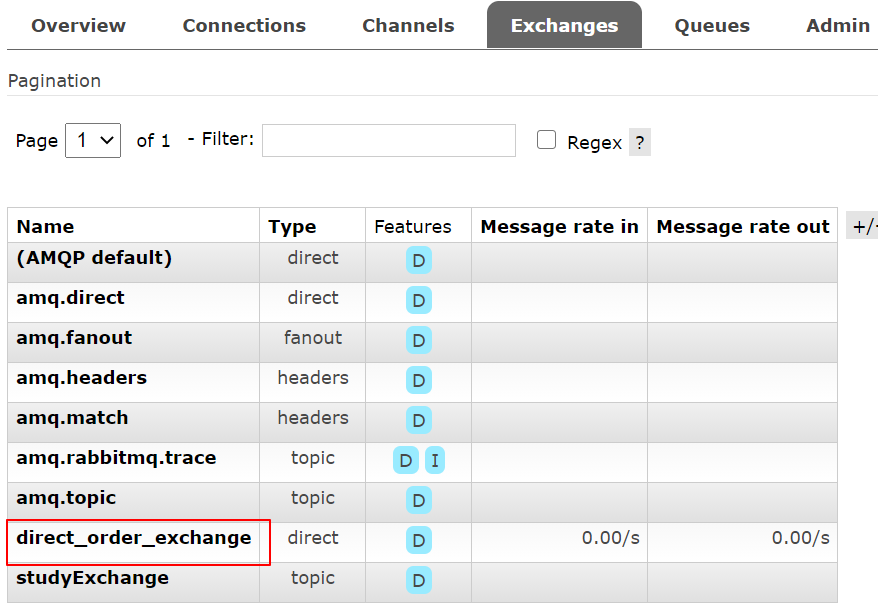Open the amq.headers exchange
The height and width of the screenshot is (612, 878).
[81, 378]
